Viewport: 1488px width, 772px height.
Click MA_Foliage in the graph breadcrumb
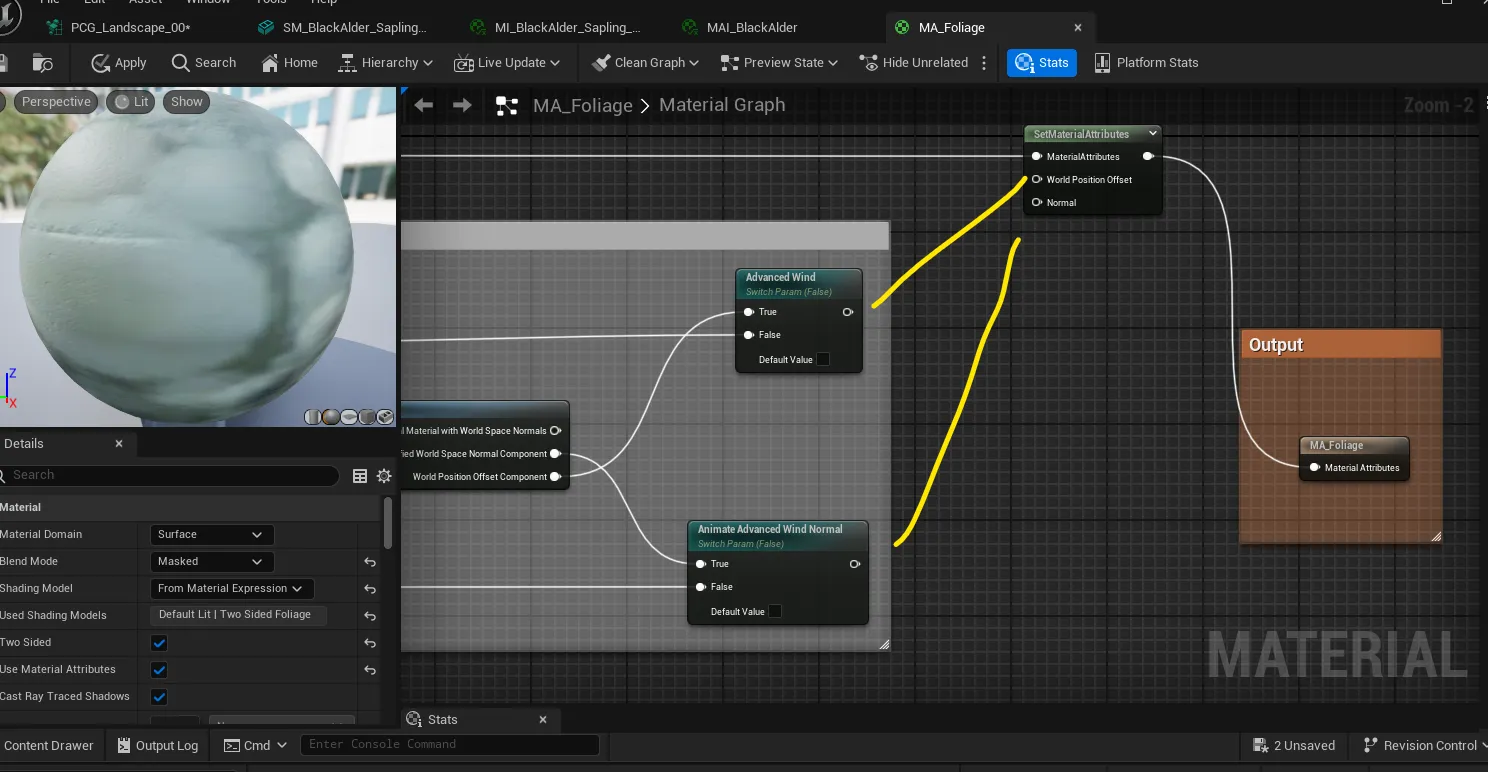pos(583,105)
